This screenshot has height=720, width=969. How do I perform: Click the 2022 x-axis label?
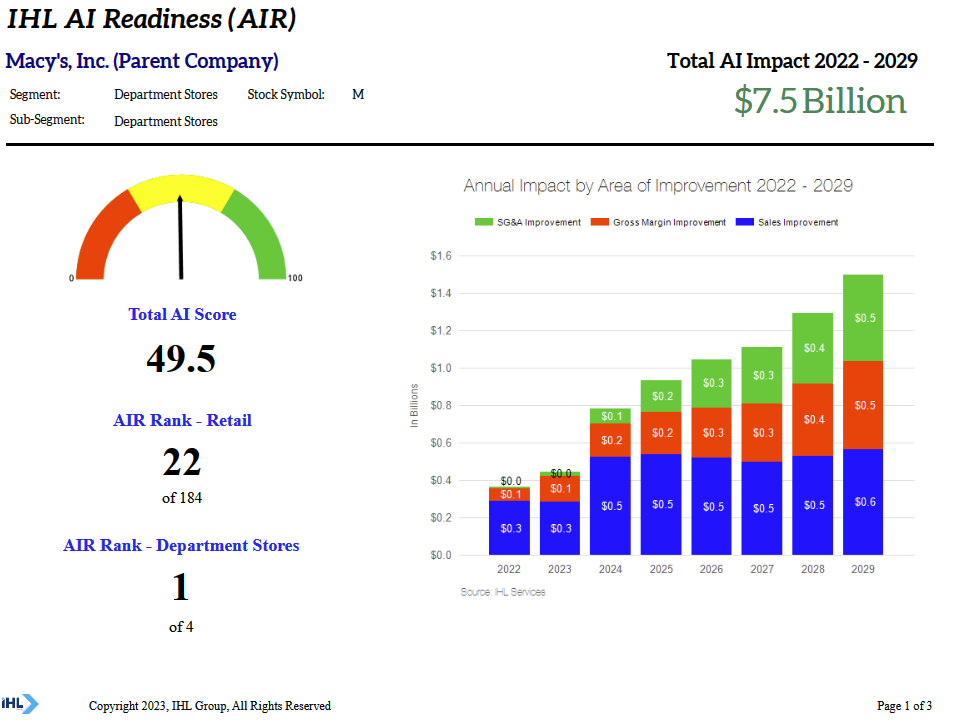pos(509,569)
